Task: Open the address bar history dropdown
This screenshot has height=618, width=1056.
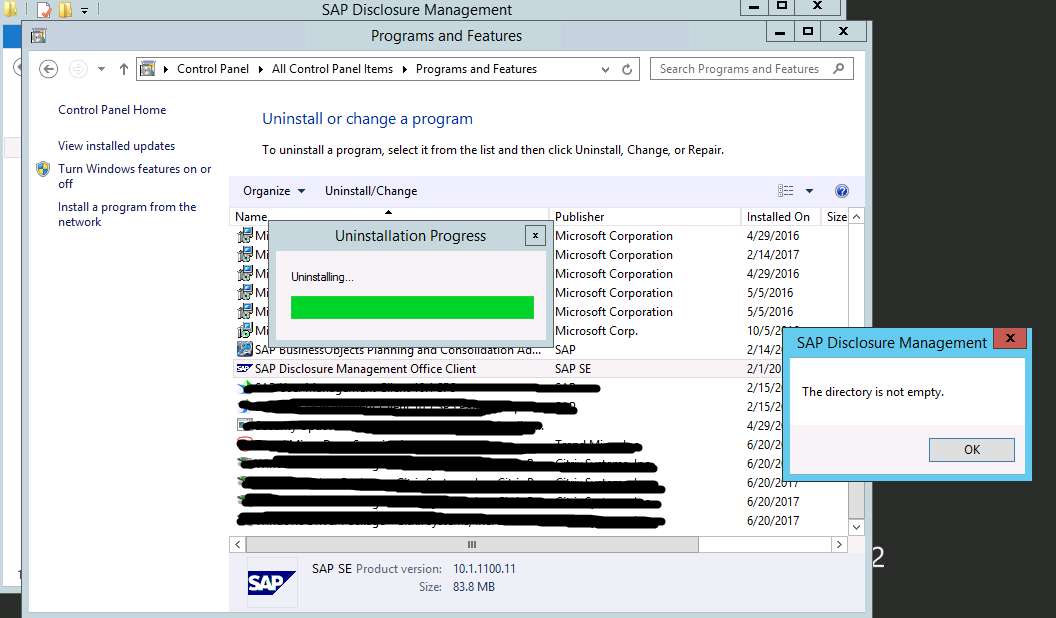Action: click(x=605, y=69)
